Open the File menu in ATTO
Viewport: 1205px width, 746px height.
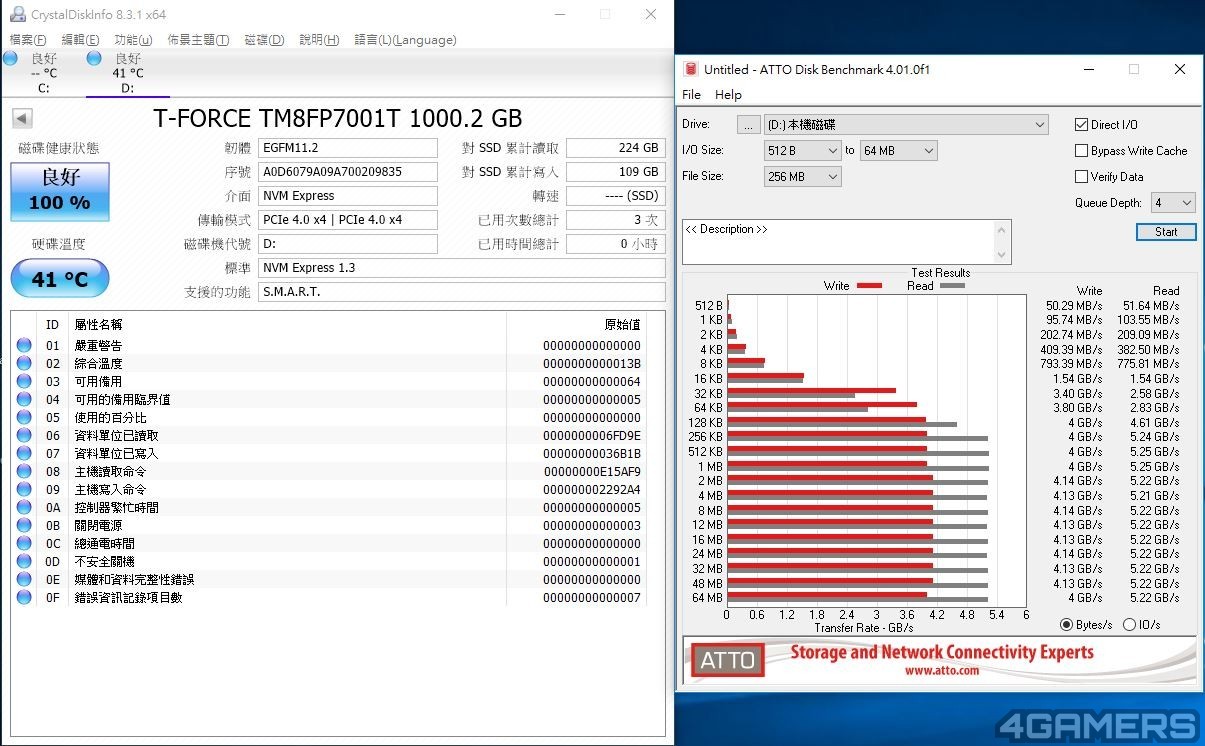click(x=691, y=95)
